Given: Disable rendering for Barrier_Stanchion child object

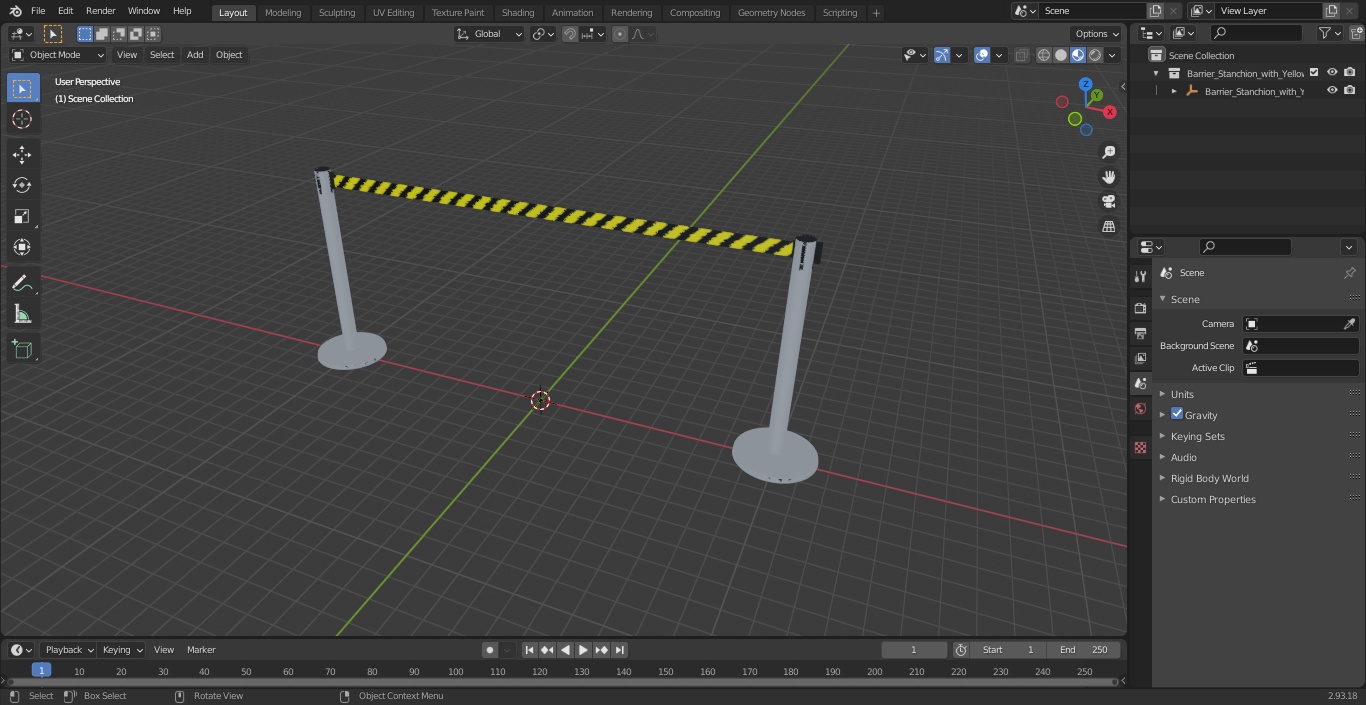Looking at the screenshot, I should 1350,90.
